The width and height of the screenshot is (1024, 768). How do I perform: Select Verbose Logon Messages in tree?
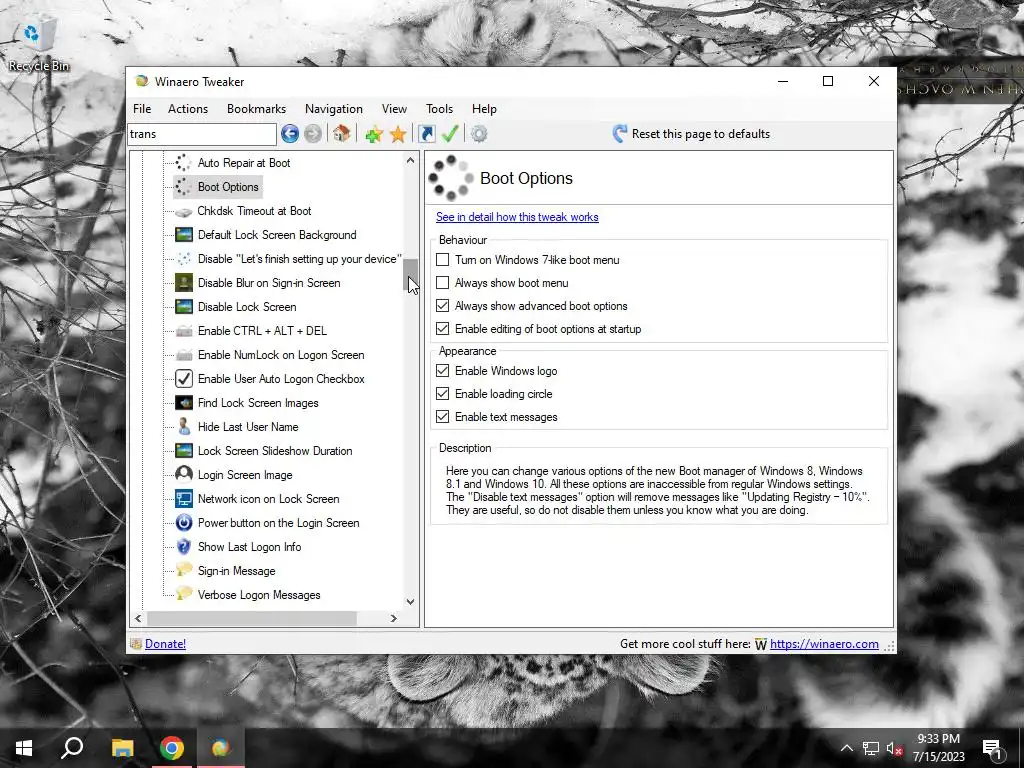[x=259, y=595]
